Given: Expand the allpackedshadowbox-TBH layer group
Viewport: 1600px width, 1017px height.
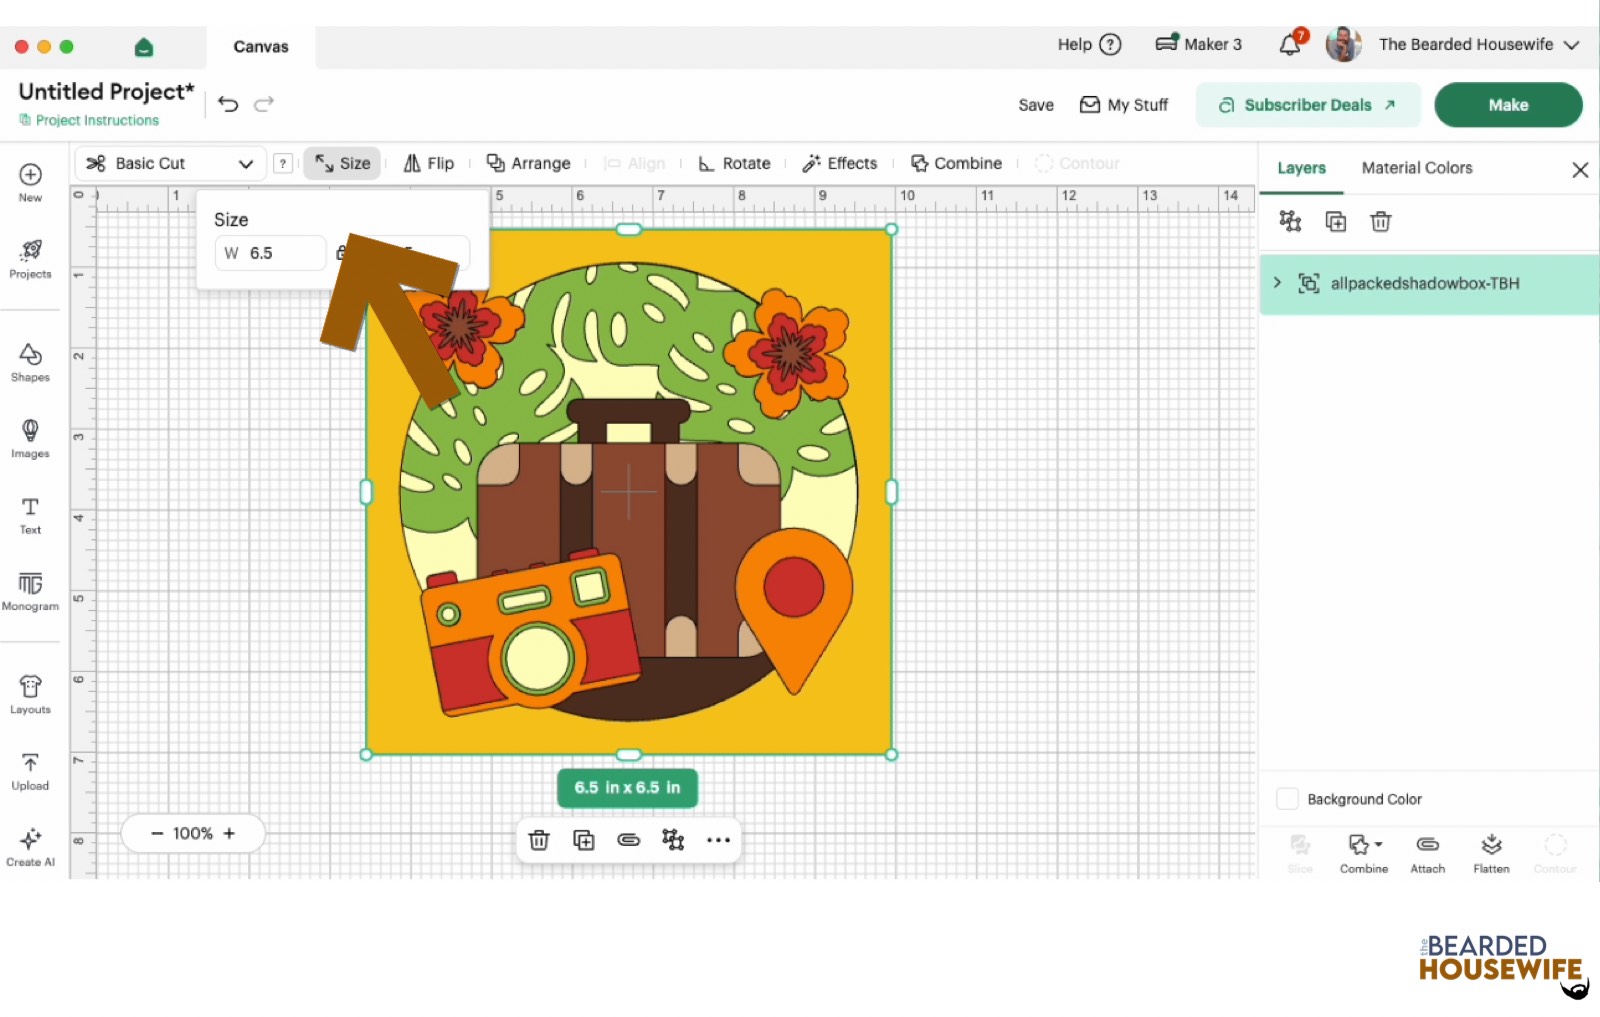Looking at the screenshot, I should point(1277,283).
